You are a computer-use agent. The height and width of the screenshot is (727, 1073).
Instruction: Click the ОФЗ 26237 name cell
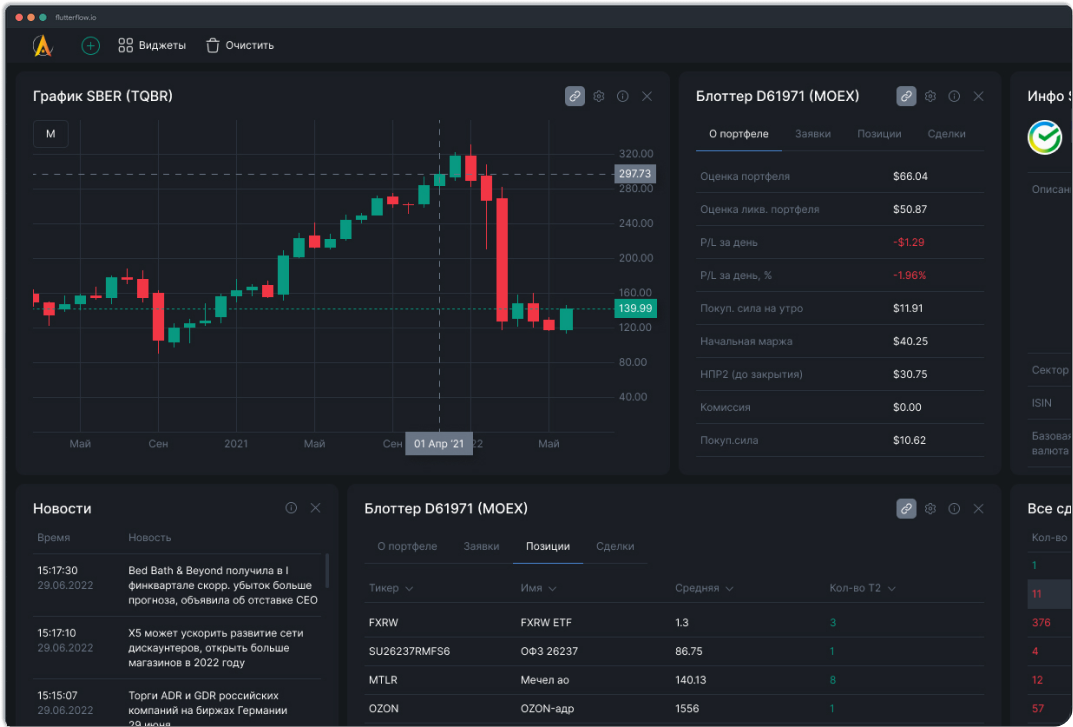coord(549,652)
